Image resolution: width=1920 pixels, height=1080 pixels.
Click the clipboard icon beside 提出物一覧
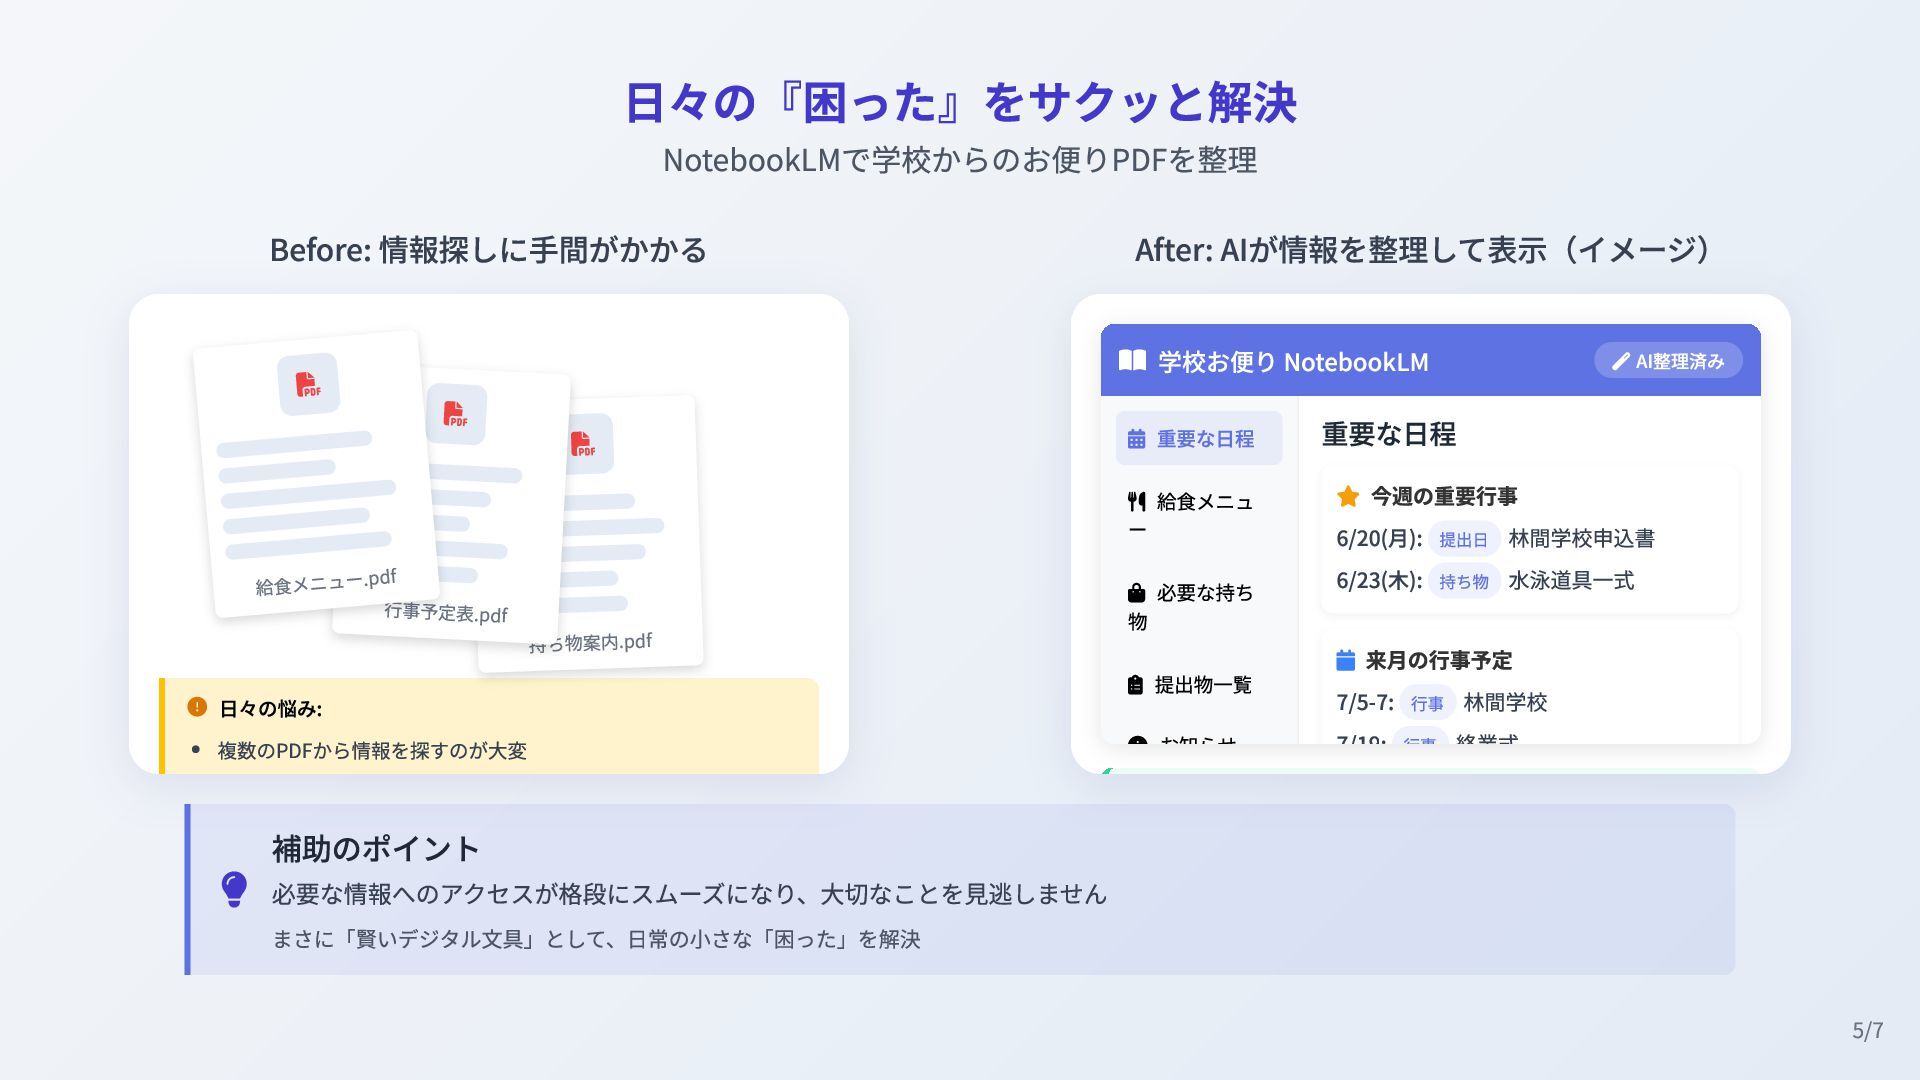pyautogui.click(x=1135, y=685)
